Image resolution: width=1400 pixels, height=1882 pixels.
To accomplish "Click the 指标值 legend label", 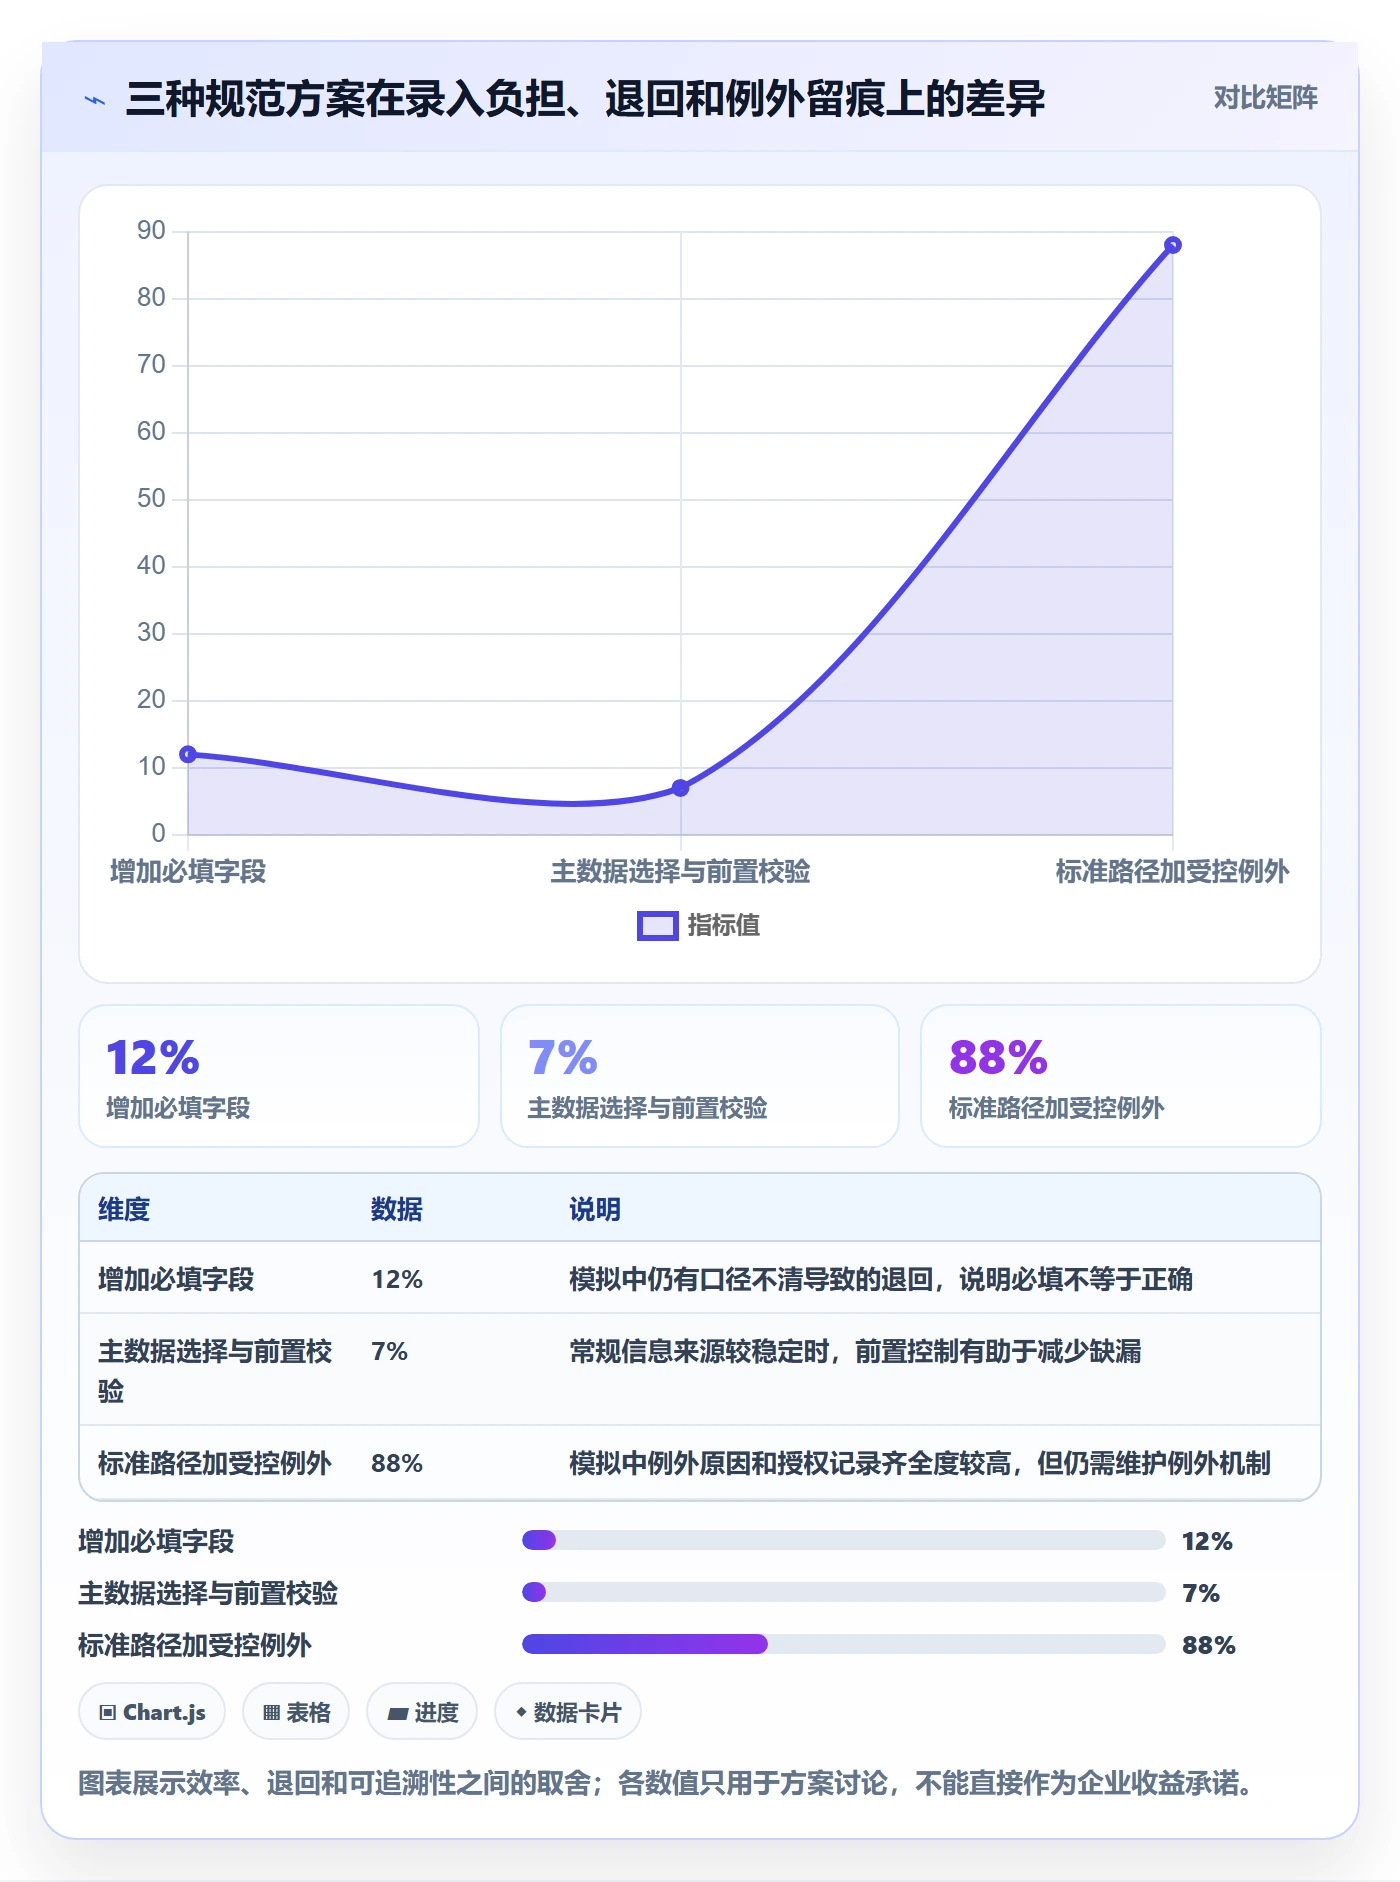I will pos(724,926).
